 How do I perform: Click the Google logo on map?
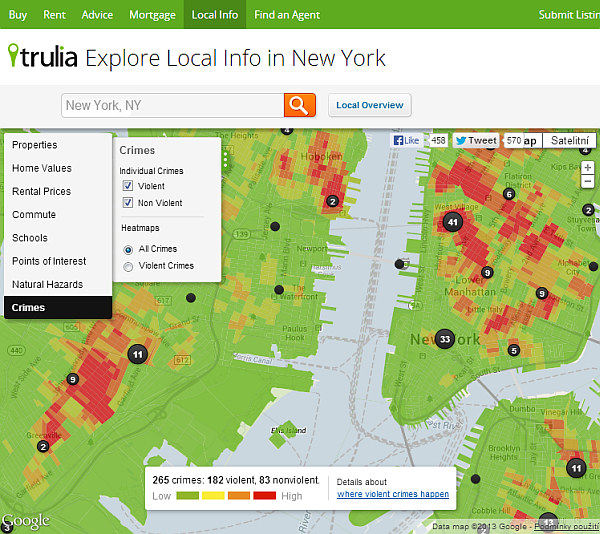(x=26, y=521)
